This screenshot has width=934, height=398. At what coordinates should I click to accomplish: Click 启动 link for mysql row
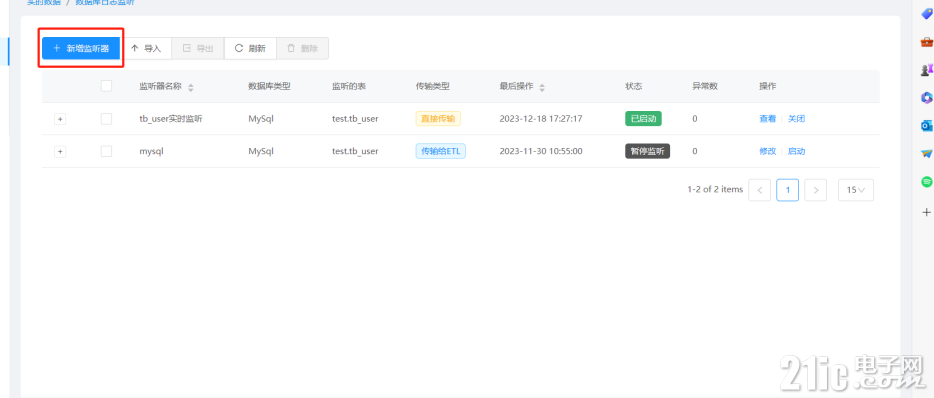796,151
